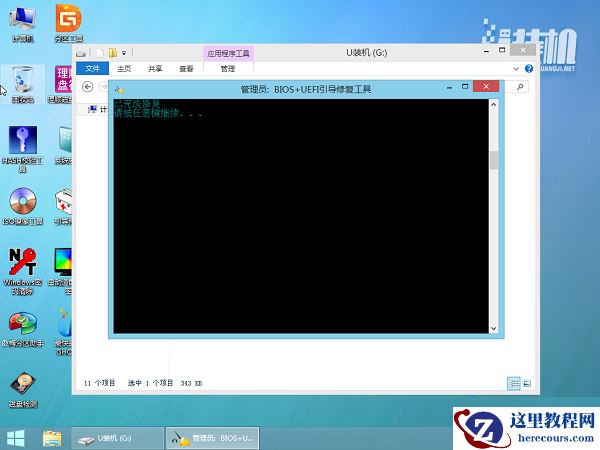Click the console vertical scrollbar thumb
This screenshot has height=450, width=600.
pyautogui.click(x=494, y=160)
